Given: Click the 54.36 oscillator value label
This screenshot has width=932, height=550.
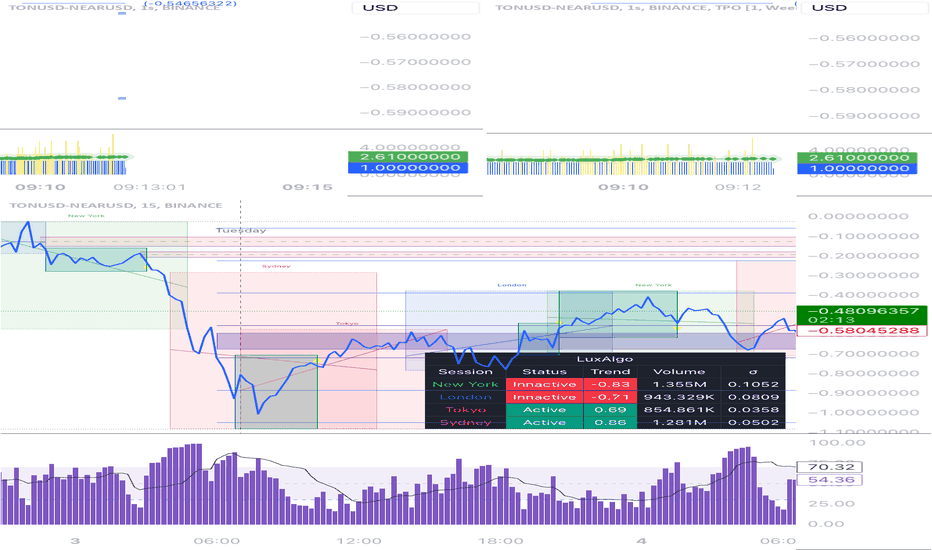Looking at the screenshot, I should click(829, 480).
